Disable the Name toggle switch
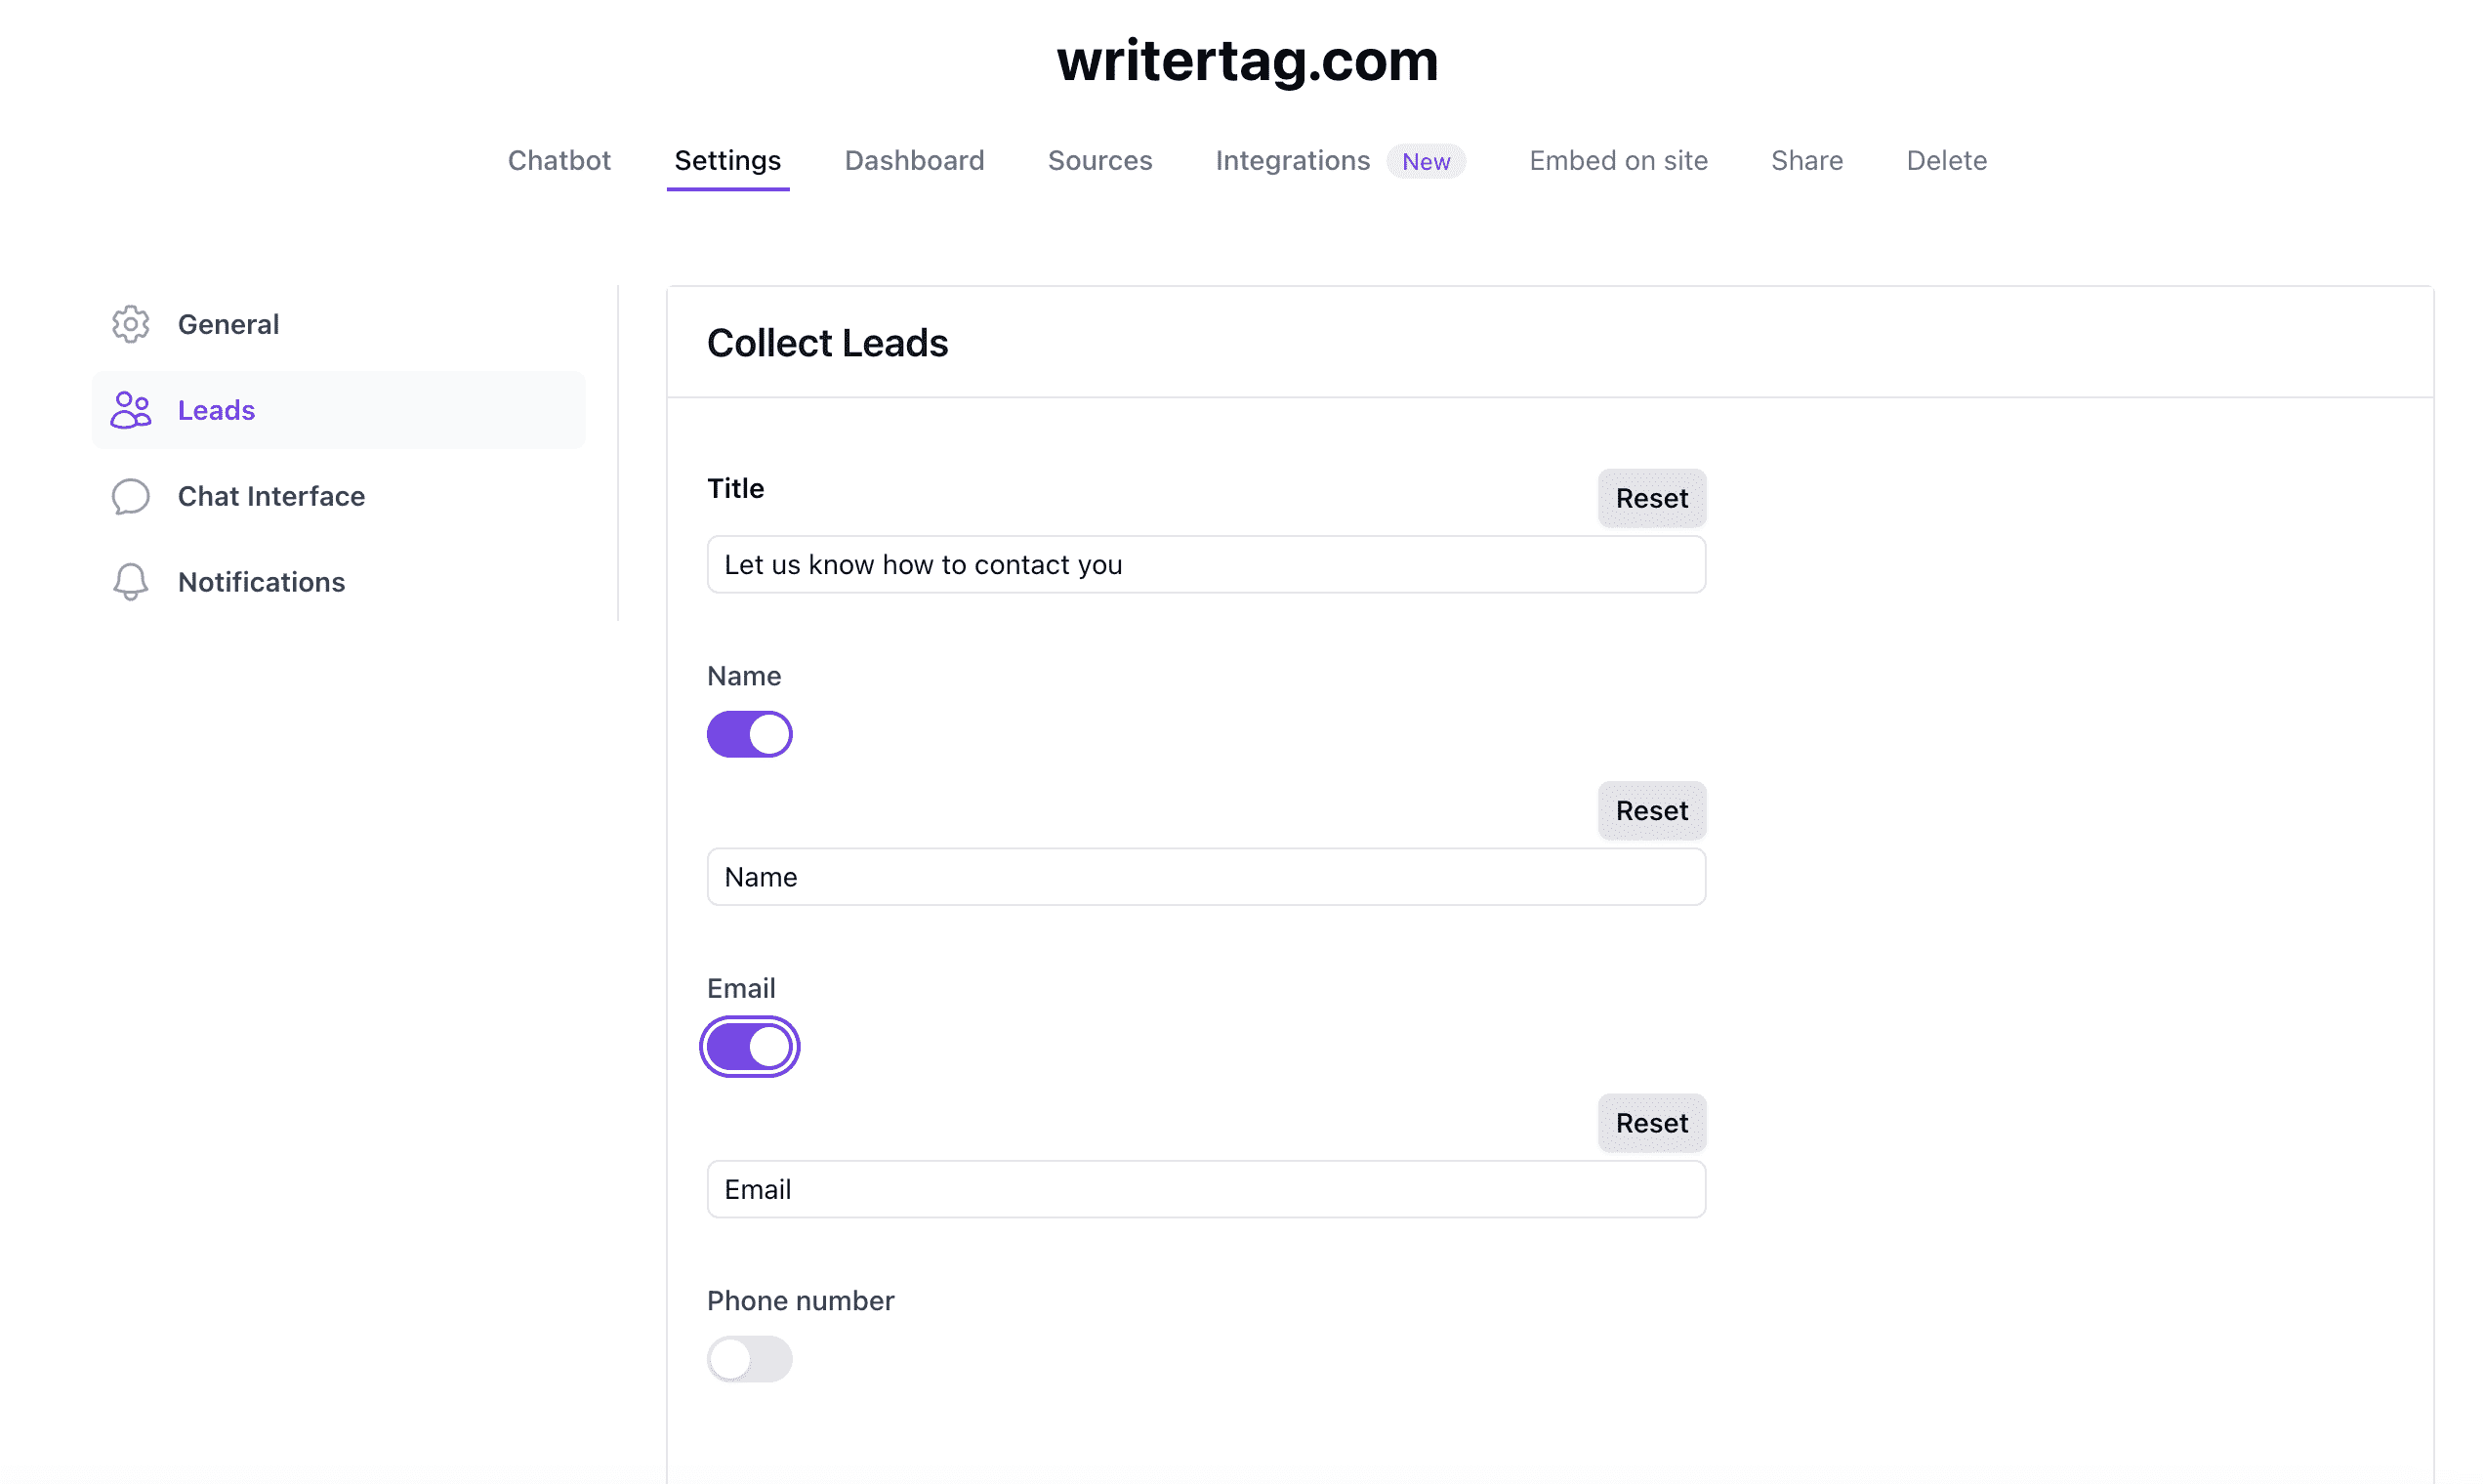Image resolution: width=2484 pixels, height=1484 pixels. [x=749, y=734]
